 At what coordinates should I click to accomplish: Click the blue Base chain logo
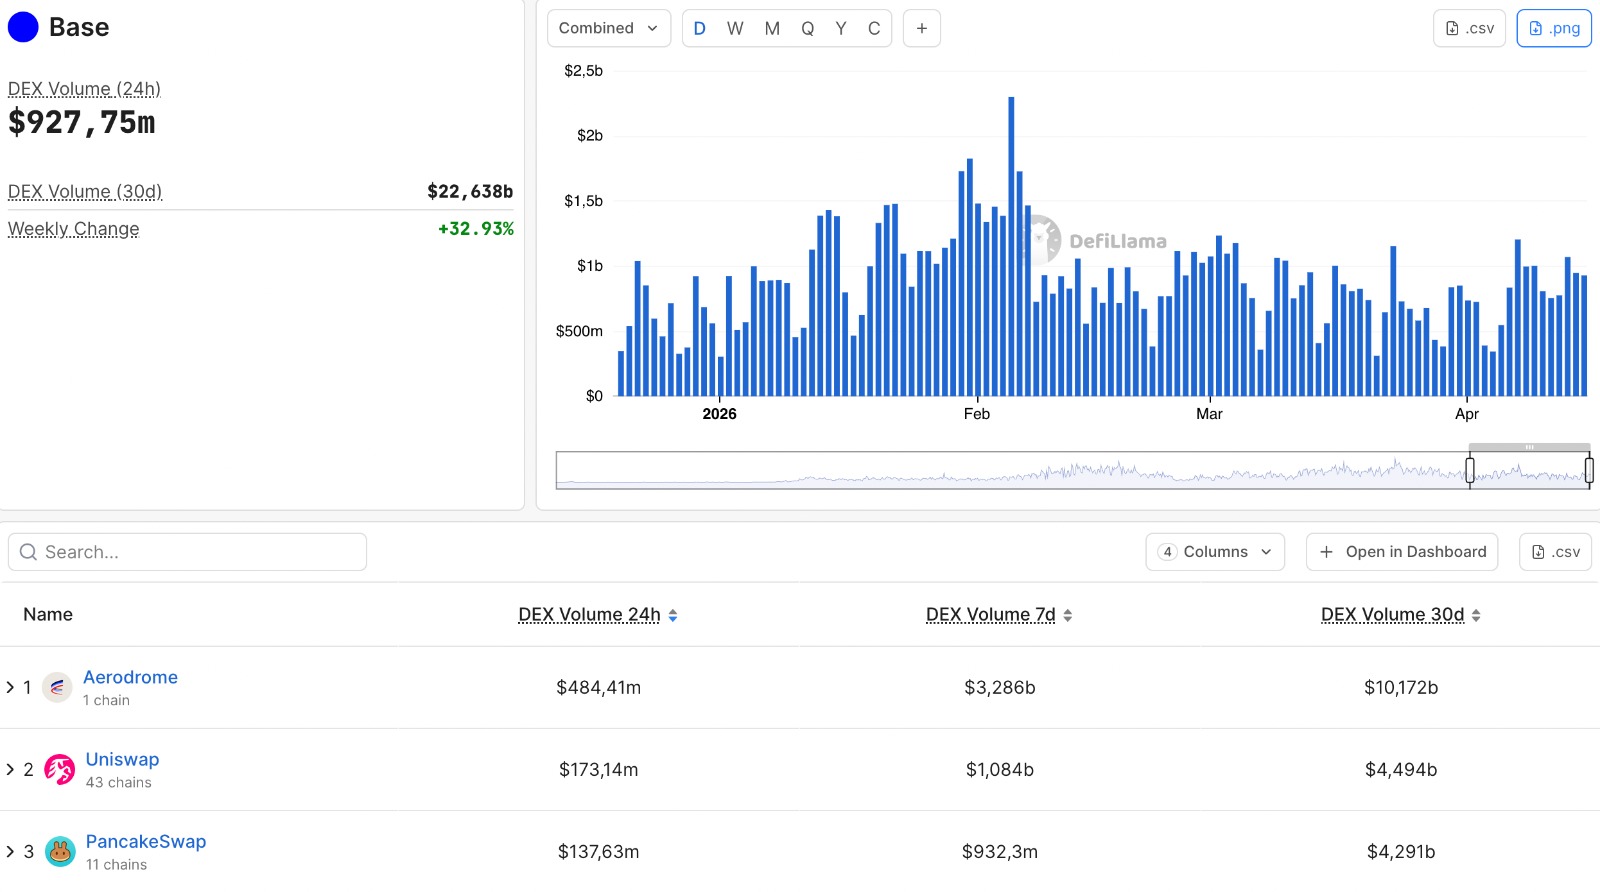tap(23, 27)
